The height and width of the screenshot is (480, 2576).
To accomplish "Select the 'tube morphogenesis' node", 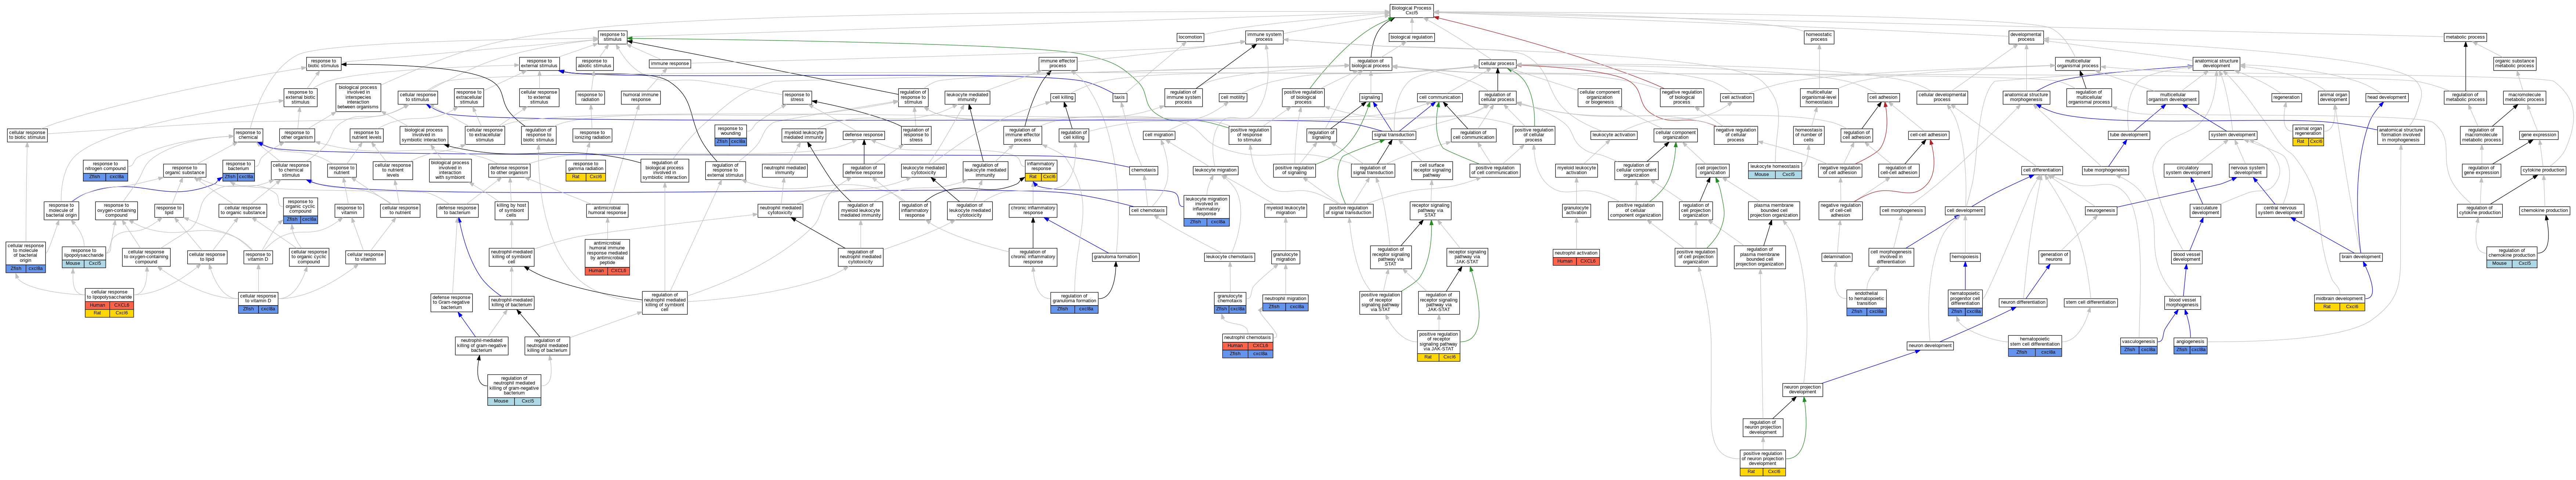I will pos(2105,170).
